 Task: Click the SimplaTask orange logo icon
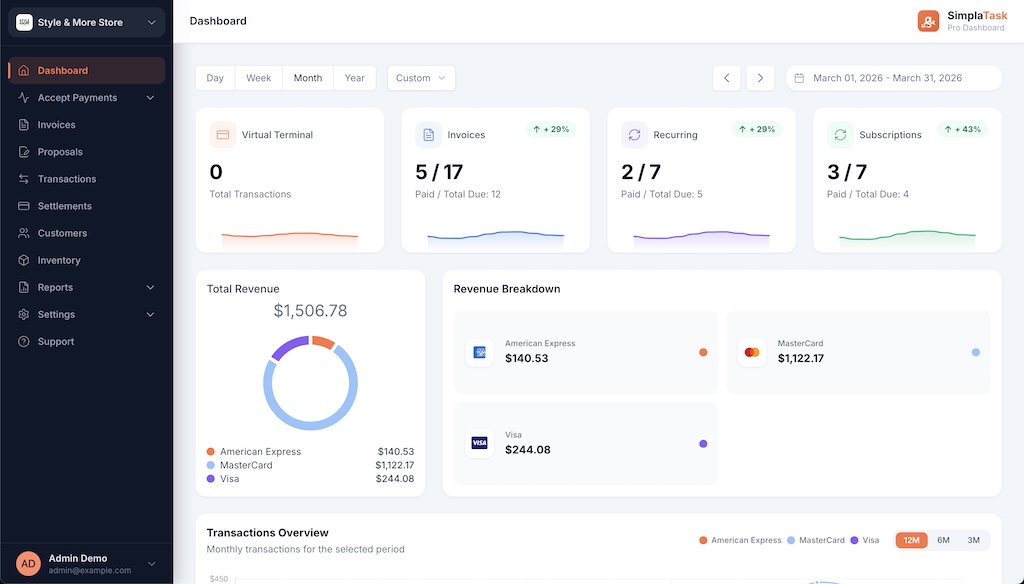(x=928, y=21)
